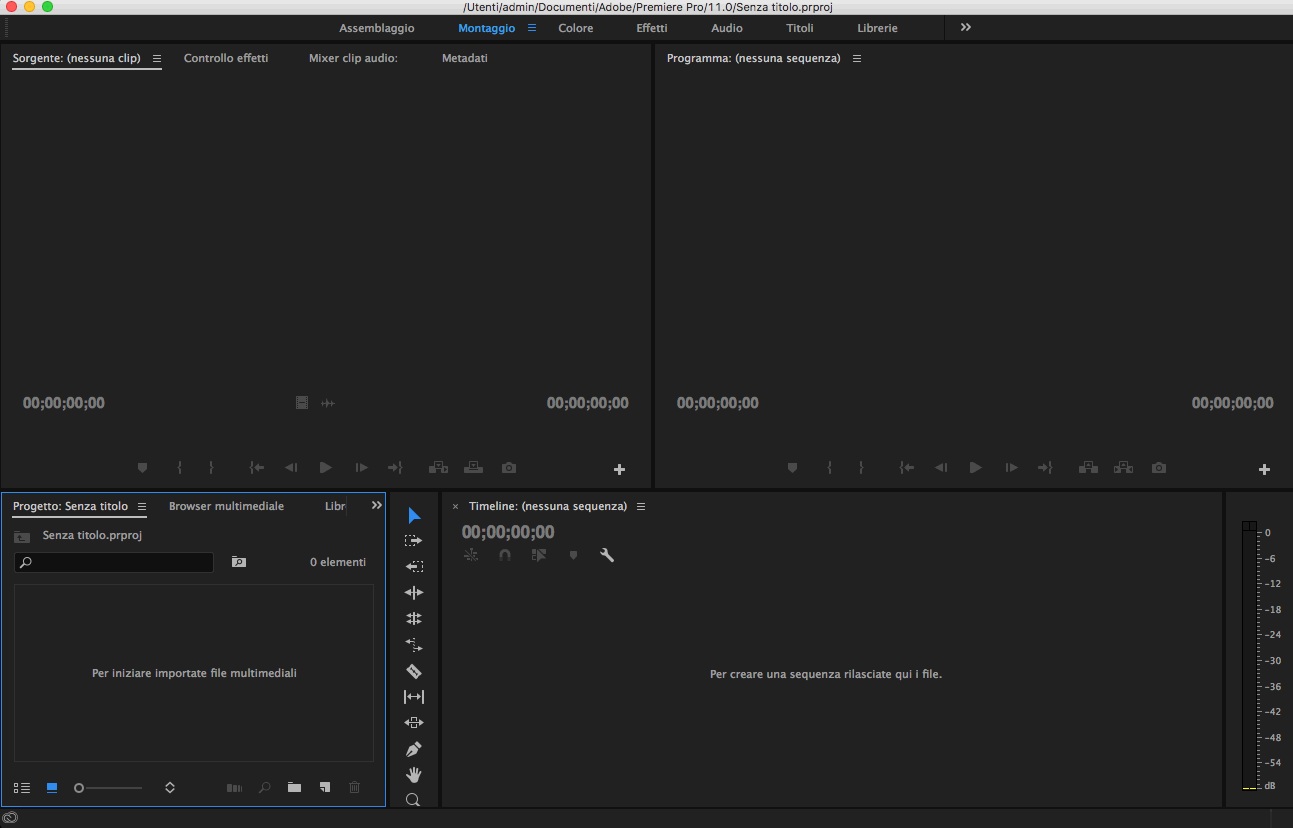This screenshot has height=828, width=1293.
Task: Click Insert button in Source monitor
Action: point(438,467)
